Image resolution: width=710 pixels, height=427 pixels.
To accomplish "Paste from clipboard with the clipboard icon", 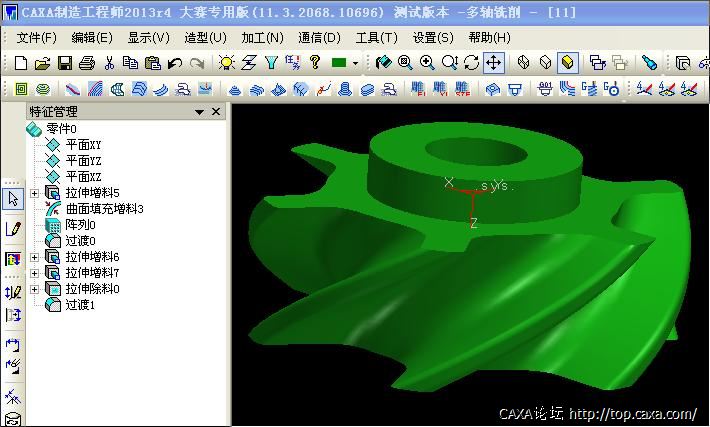I will pyautogui.click(x=153, y=62).
